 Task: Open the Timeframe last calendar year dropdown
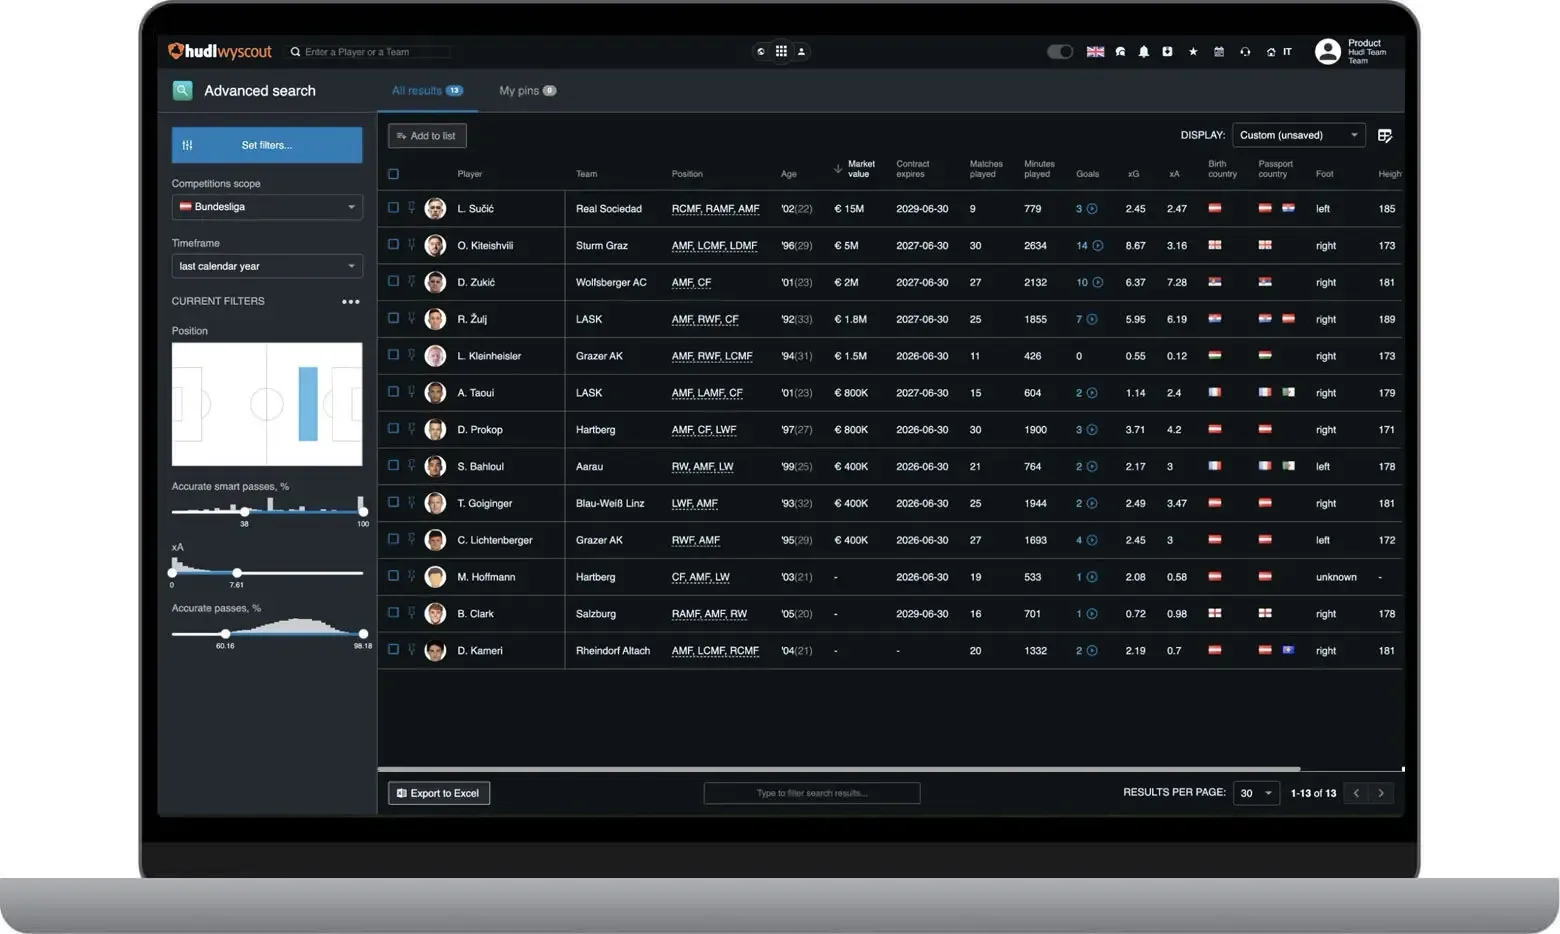pyautogui.click(x=267, y=266)
